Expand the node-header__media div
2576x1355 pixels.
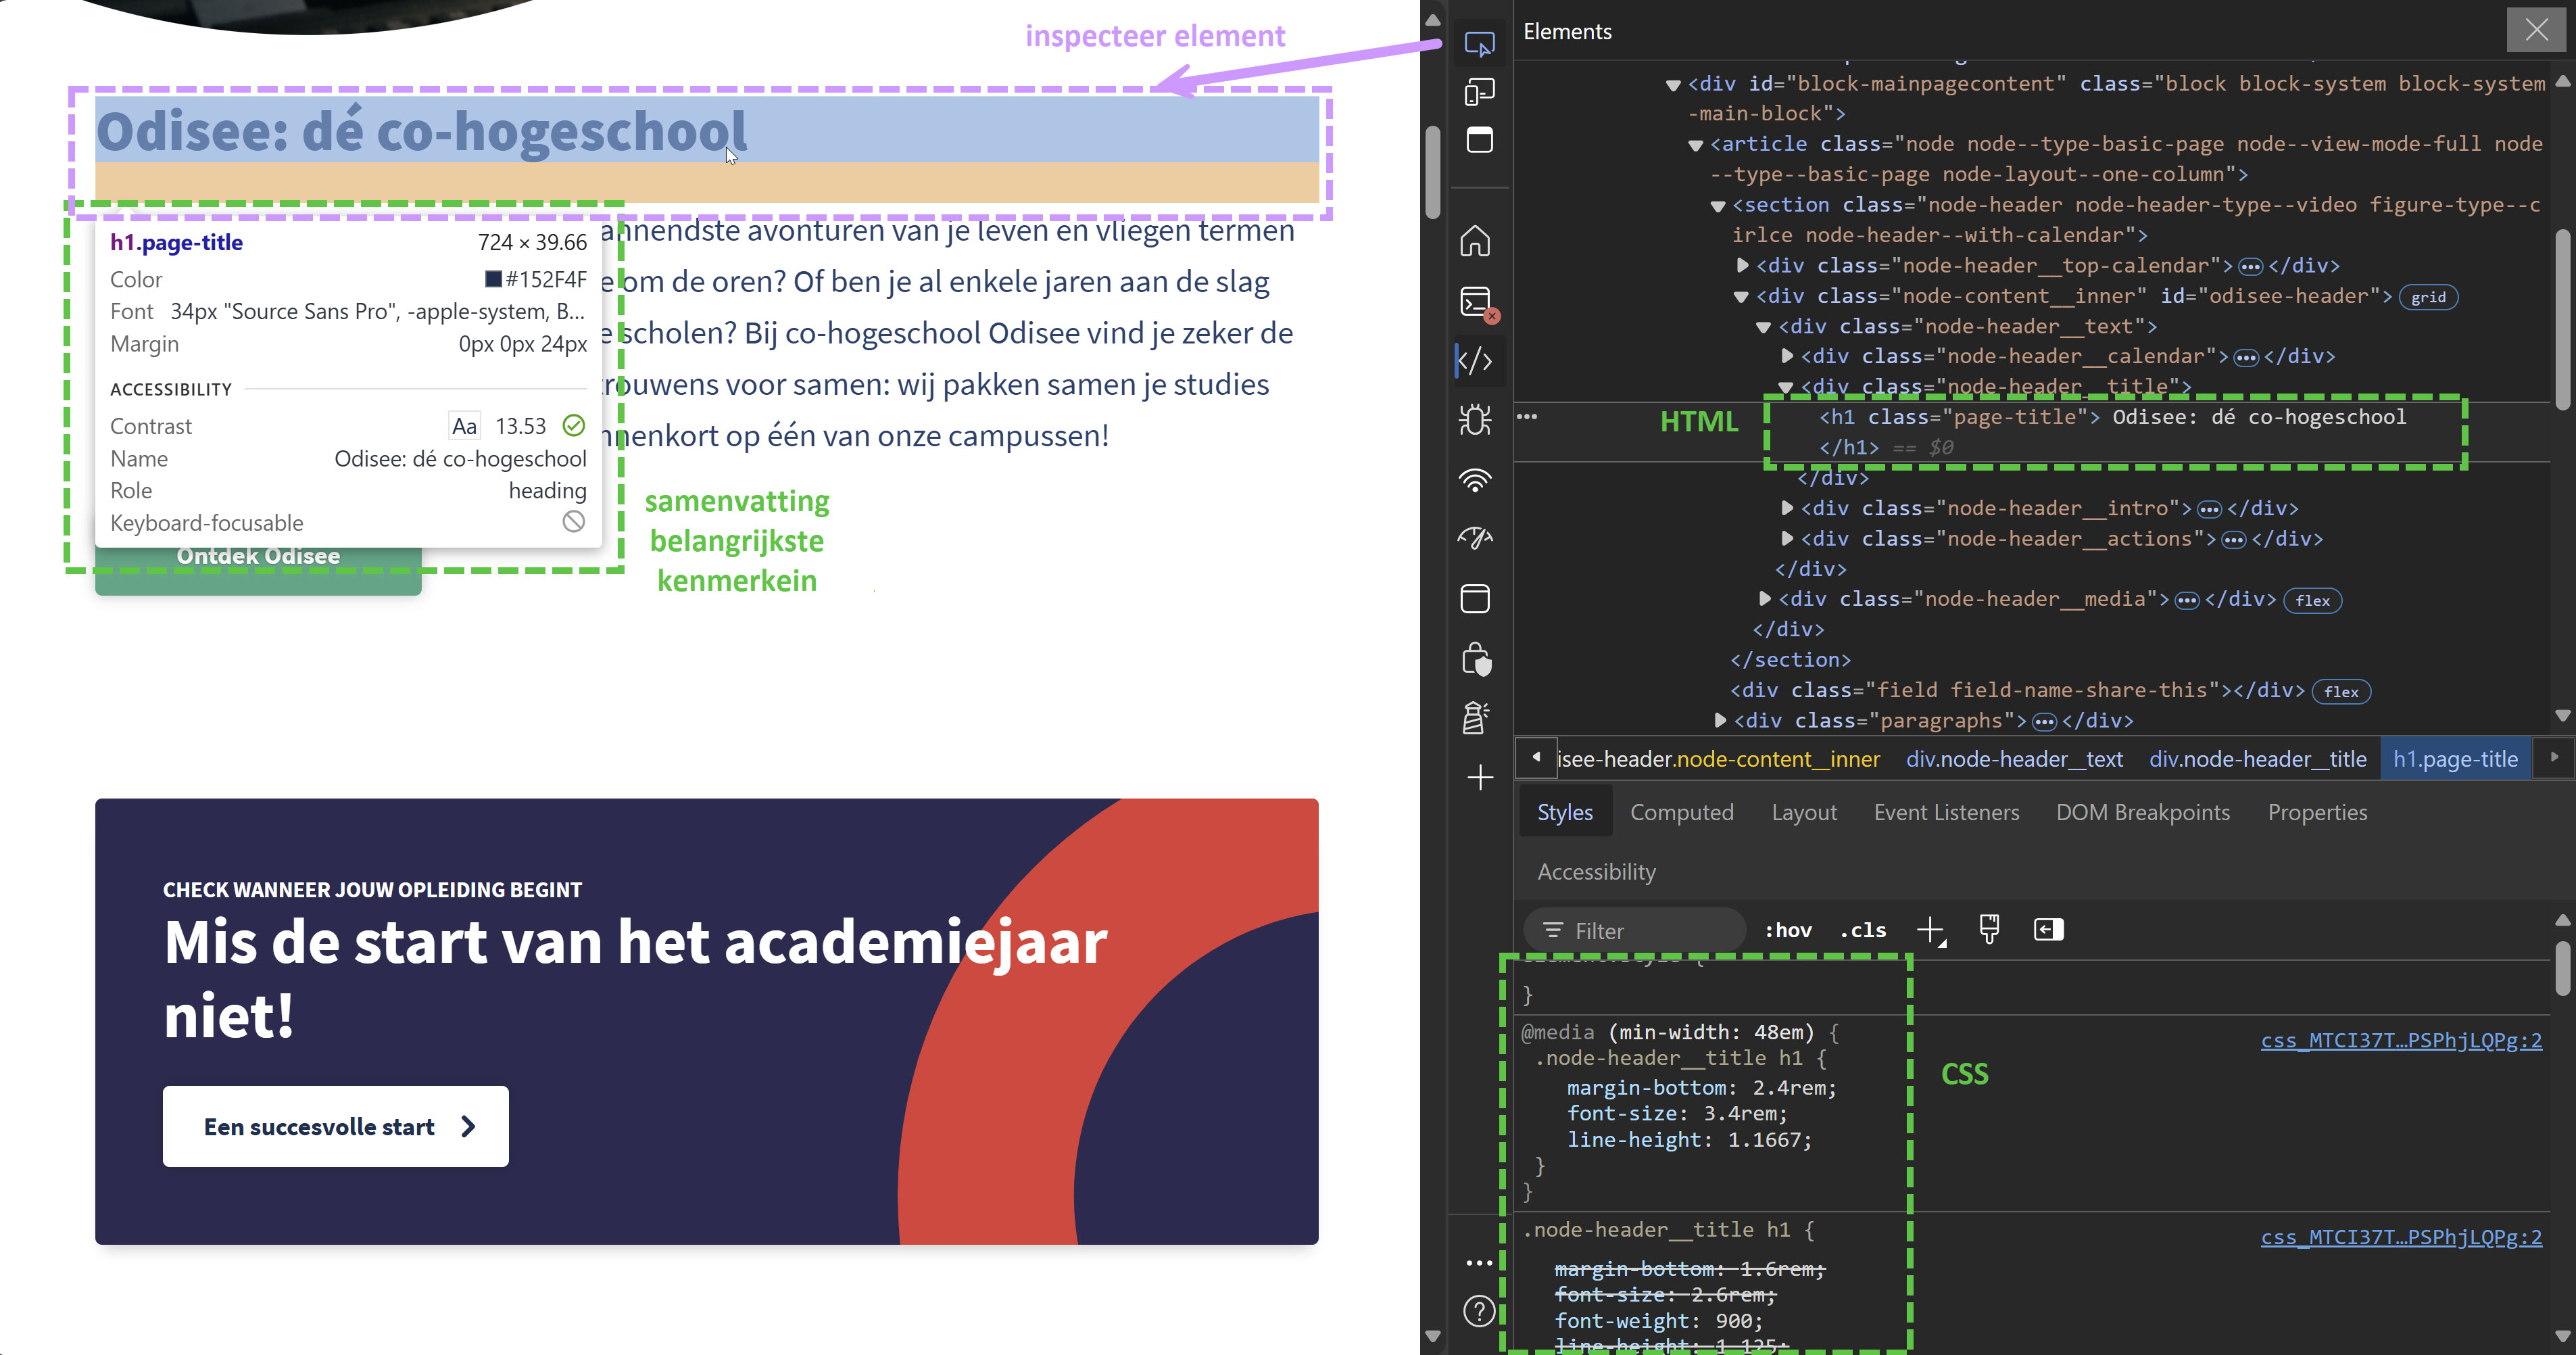pos(1765,599)
